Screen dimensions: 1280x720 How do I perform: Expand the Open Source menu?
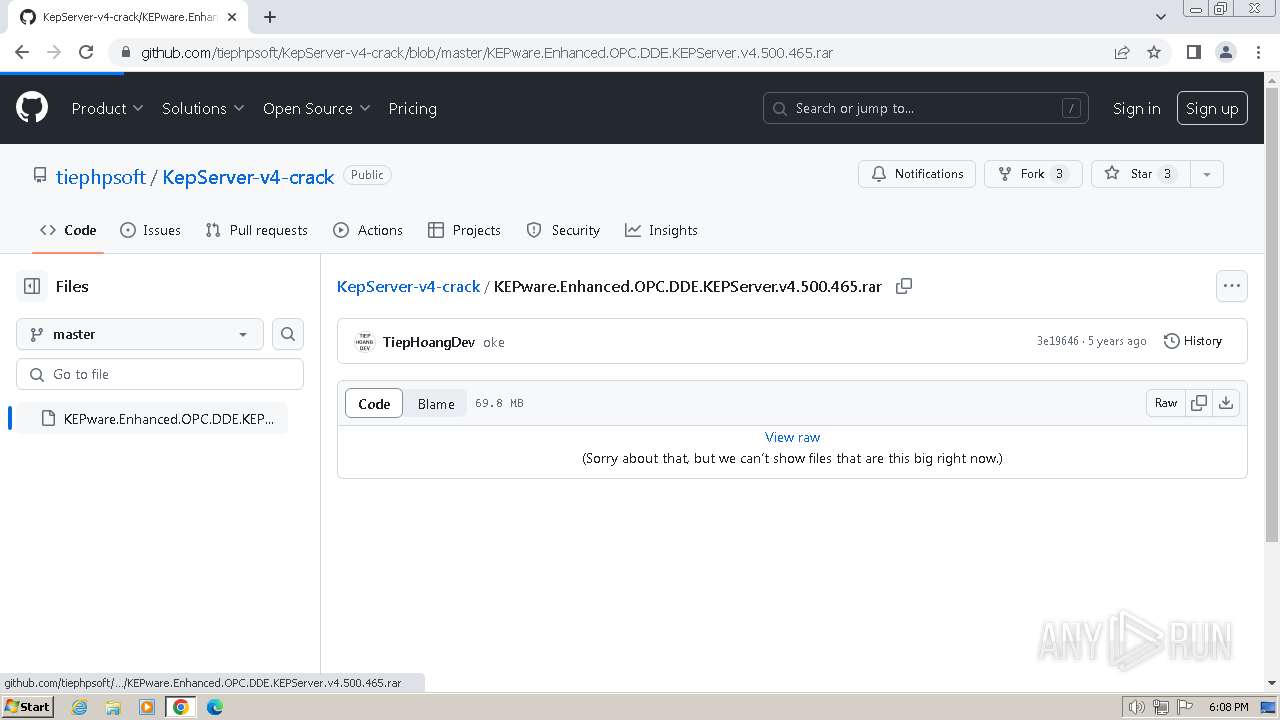(316, 108)
